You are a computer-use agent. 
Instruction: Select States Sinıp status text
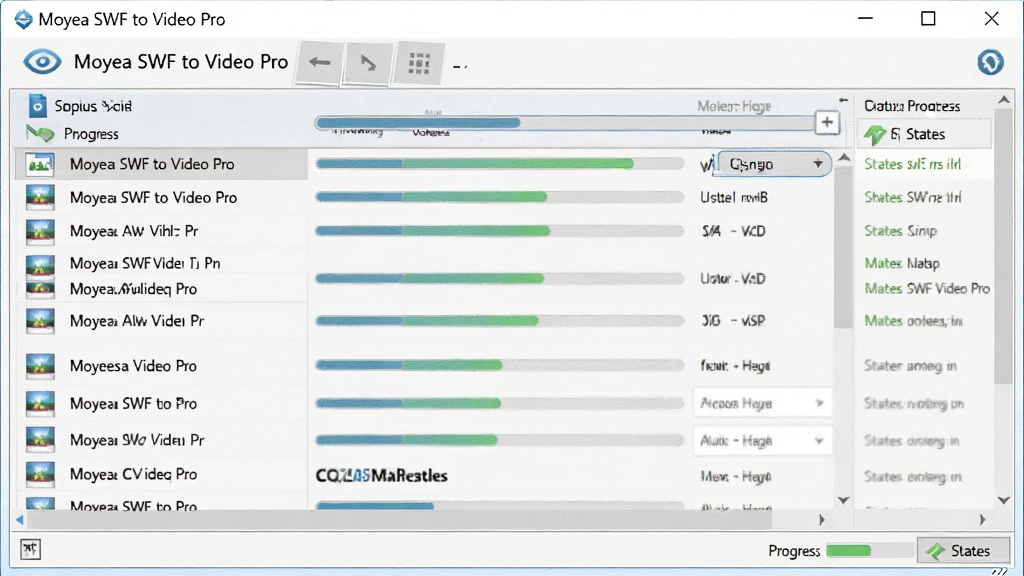901,231
